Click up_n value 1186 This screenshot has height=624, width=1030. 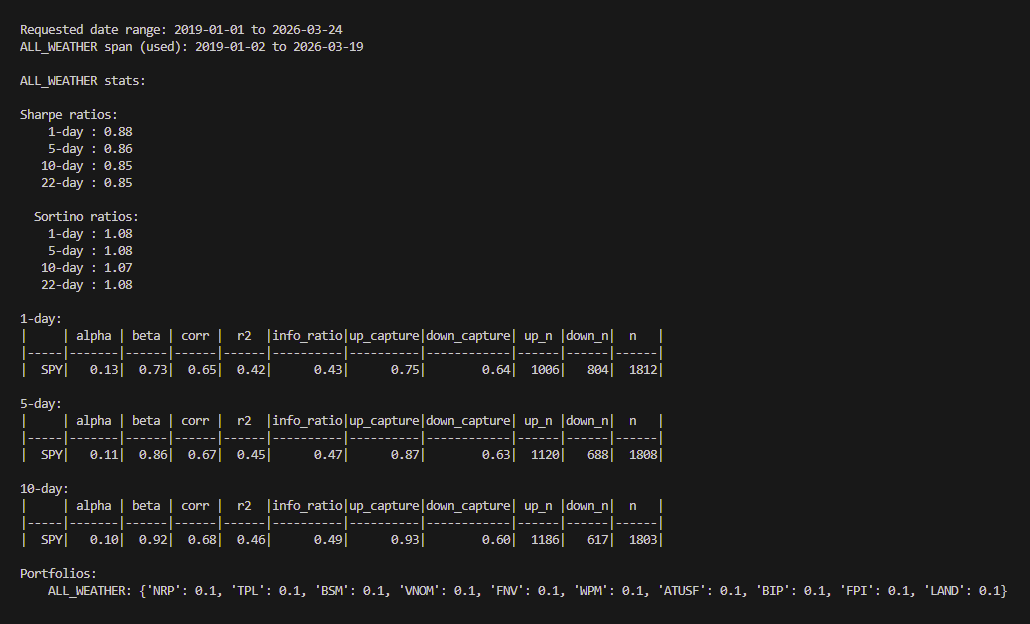click(545, 539)
